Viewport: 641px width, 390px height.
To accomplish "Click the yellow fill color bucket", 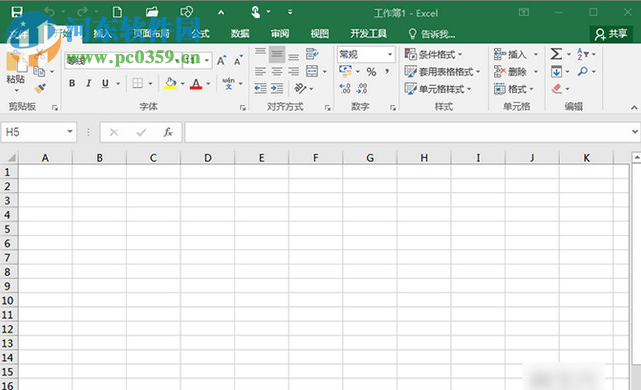I will [170, 83].
